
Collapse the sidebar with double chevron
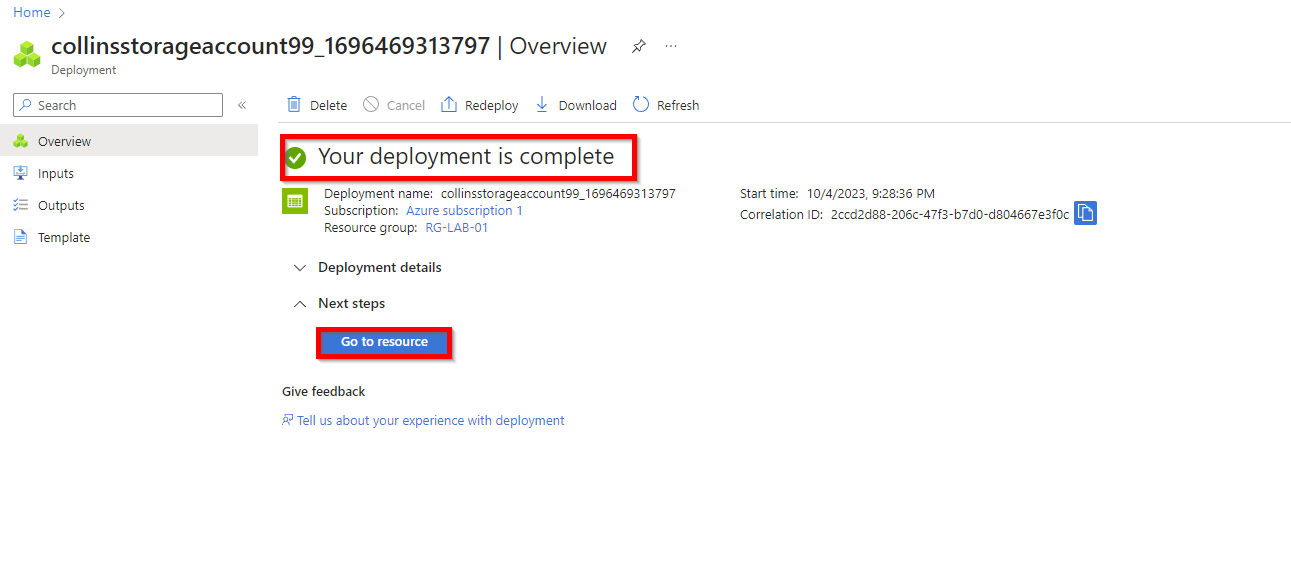tap(242, 105)
